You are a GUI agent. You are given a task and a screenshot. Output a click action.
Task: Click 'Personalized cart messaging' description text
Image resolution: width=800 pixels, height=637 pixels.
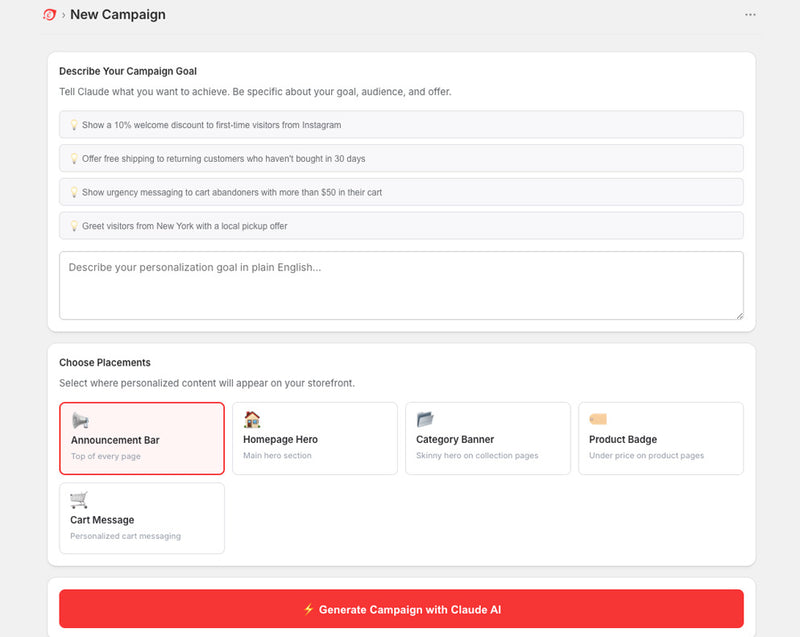(x=126, y=536)
